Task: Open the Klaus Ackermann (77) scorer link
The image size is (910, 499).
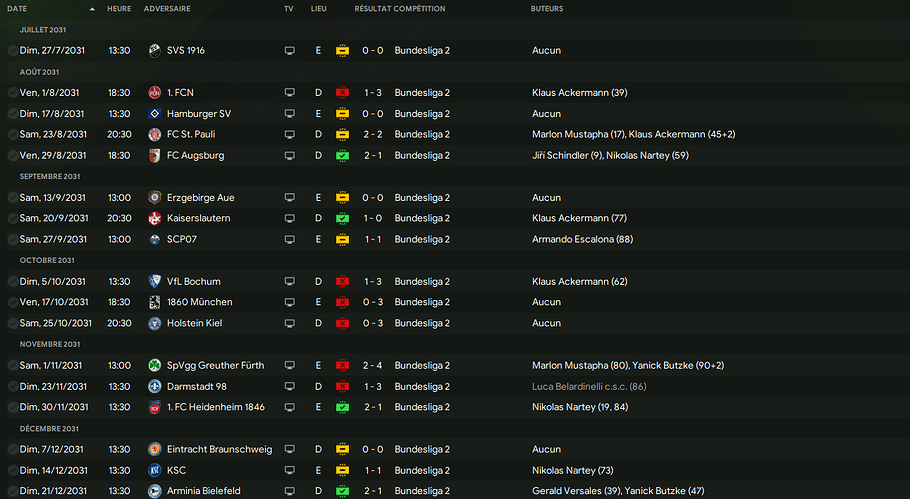Action: coord(579,218)
